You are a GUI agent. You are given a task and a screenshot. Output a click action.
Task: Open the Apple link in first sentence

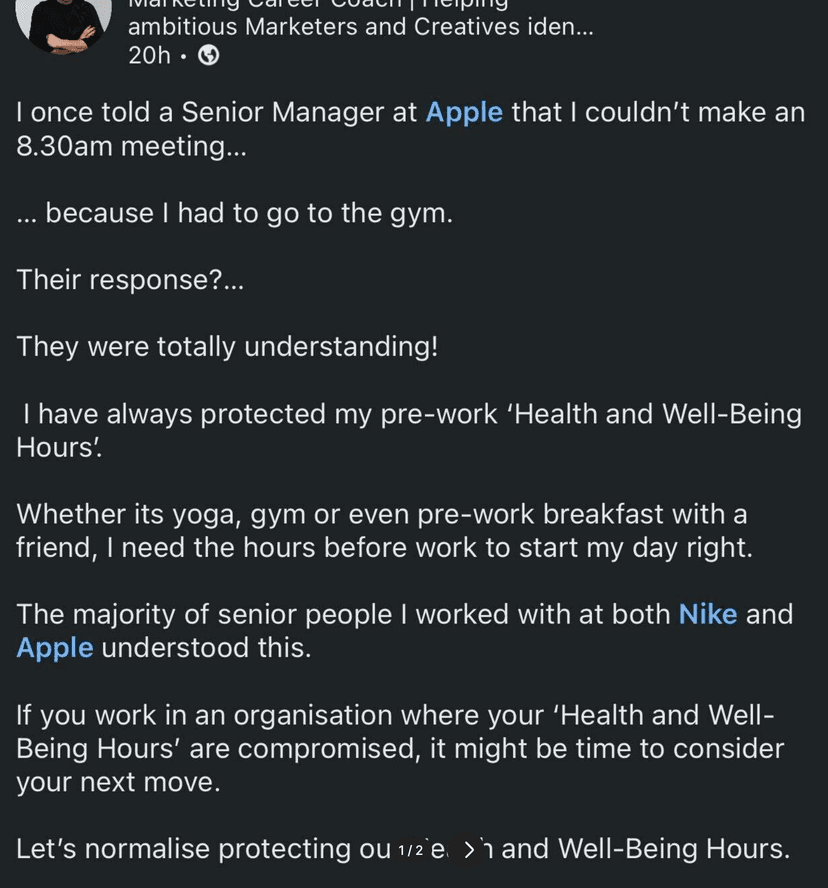tap(464, 112)
